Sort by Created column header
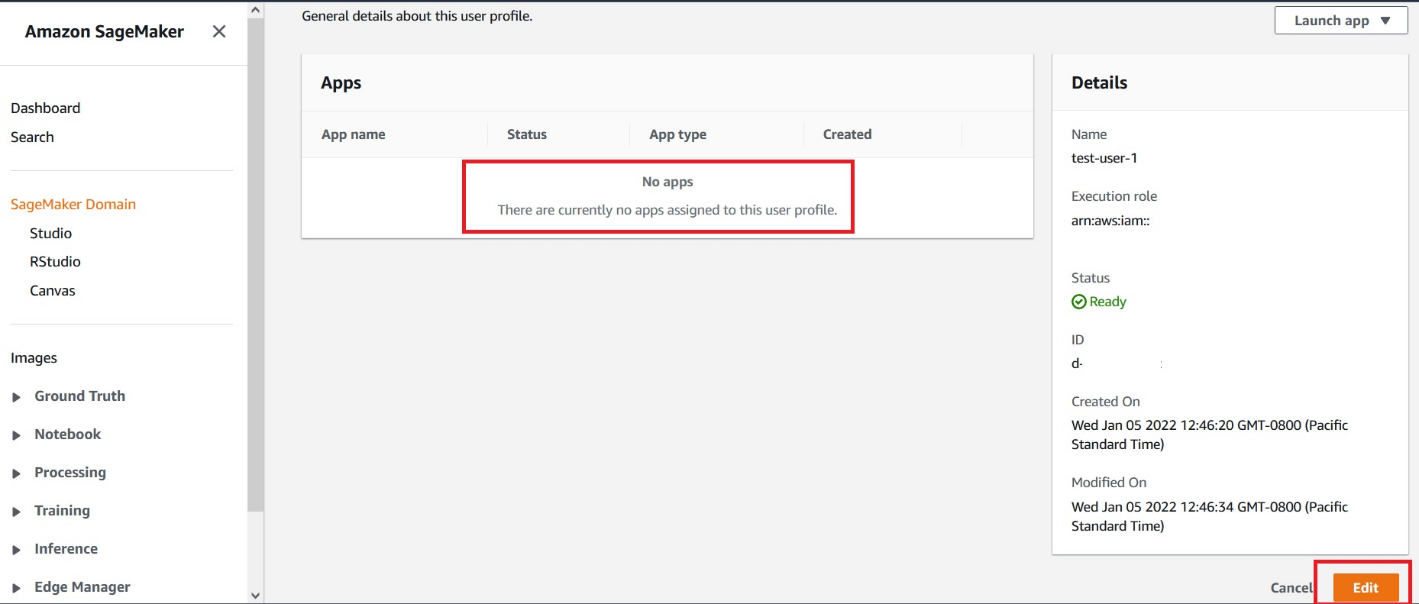 click(x=847, y=134)
